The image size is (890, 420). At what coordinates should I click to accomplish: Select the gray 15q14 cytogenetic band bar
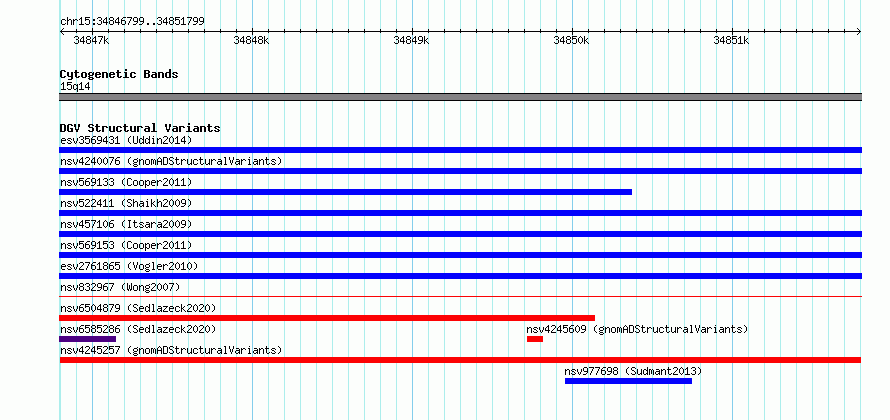pos(460,97)
